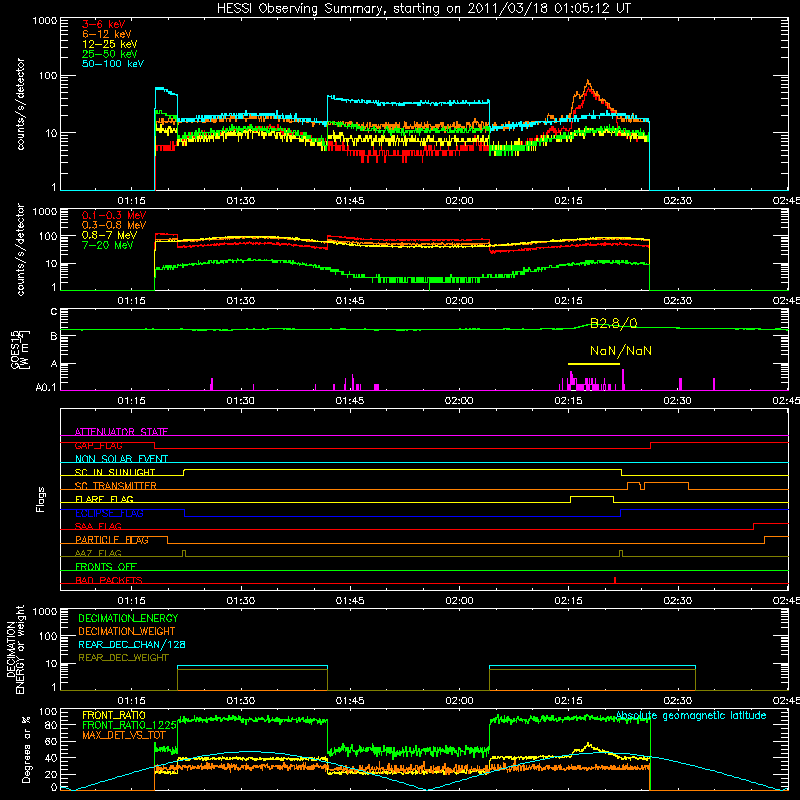
Task: Click the Flags axis title
Action: (41, 499)
